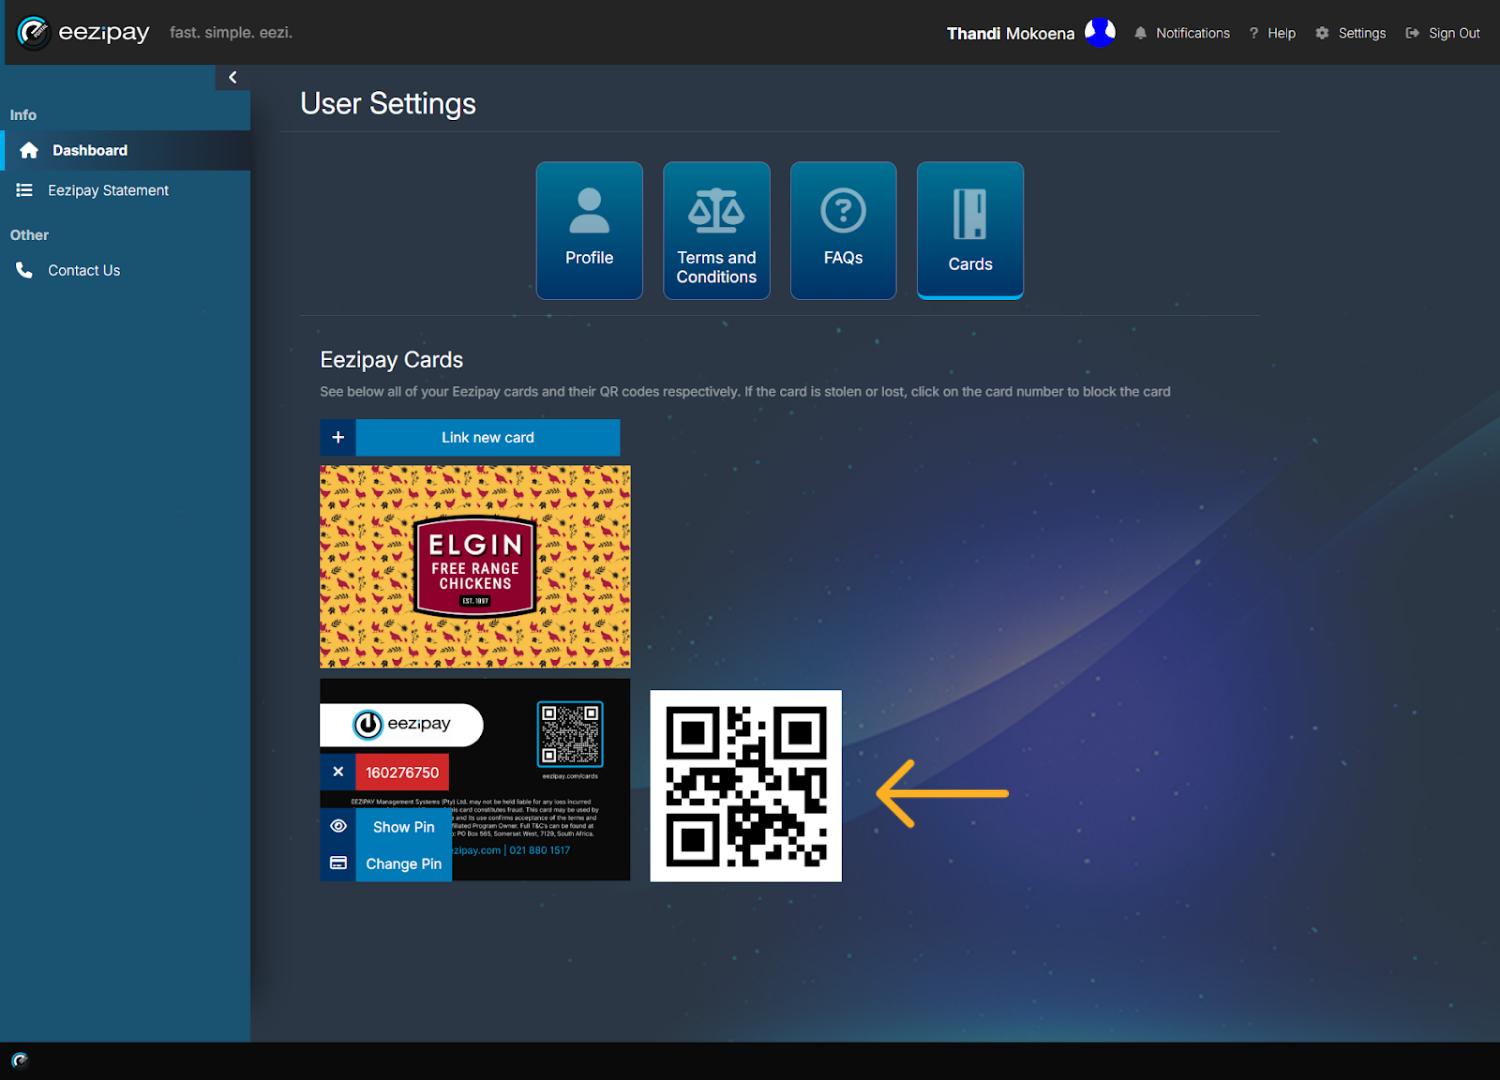Click the 'Eezipay Cards' heading
This screenshot has height=1080, width=1500.
[x=391, y=360]
